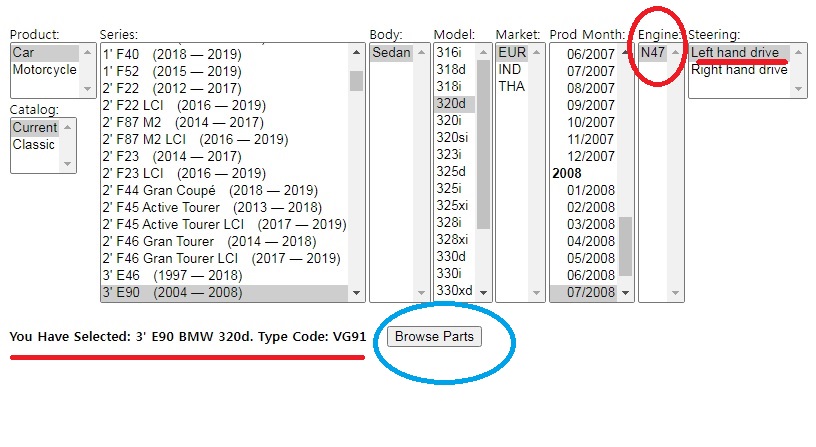Image resolution: width=816 pixels, height=447 pixels.
Task: Select THA market
Action: tap(513, 86)
